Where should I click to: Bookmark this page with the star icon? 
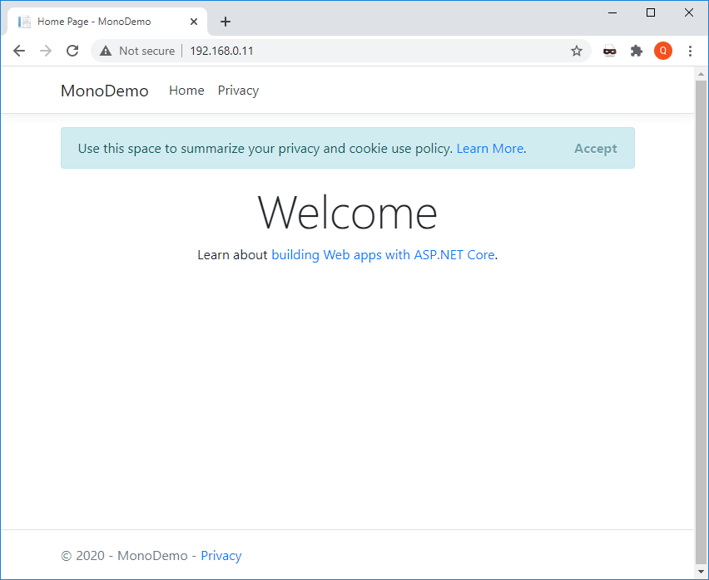(576, 51)
